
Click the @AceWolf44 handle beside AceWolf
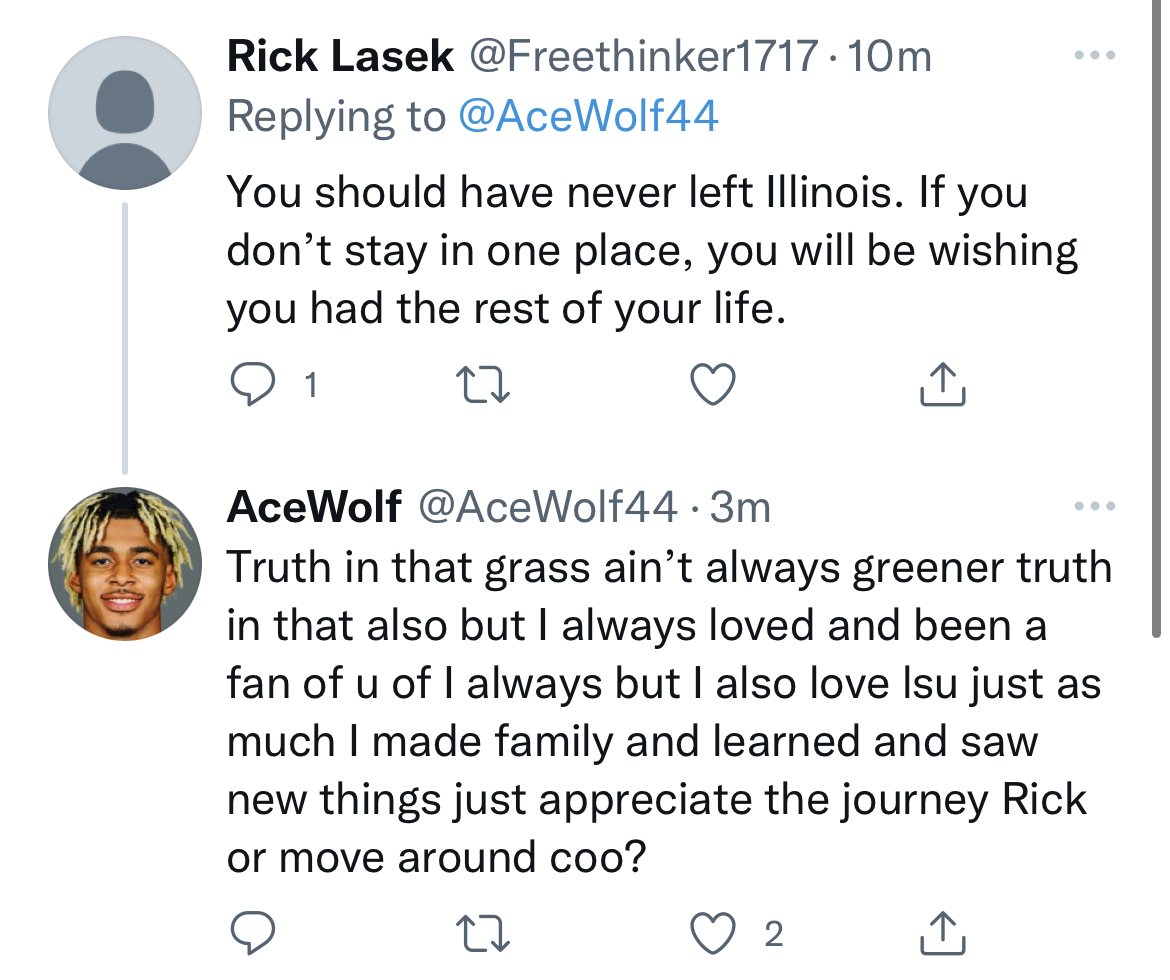(x=546, y=508)
